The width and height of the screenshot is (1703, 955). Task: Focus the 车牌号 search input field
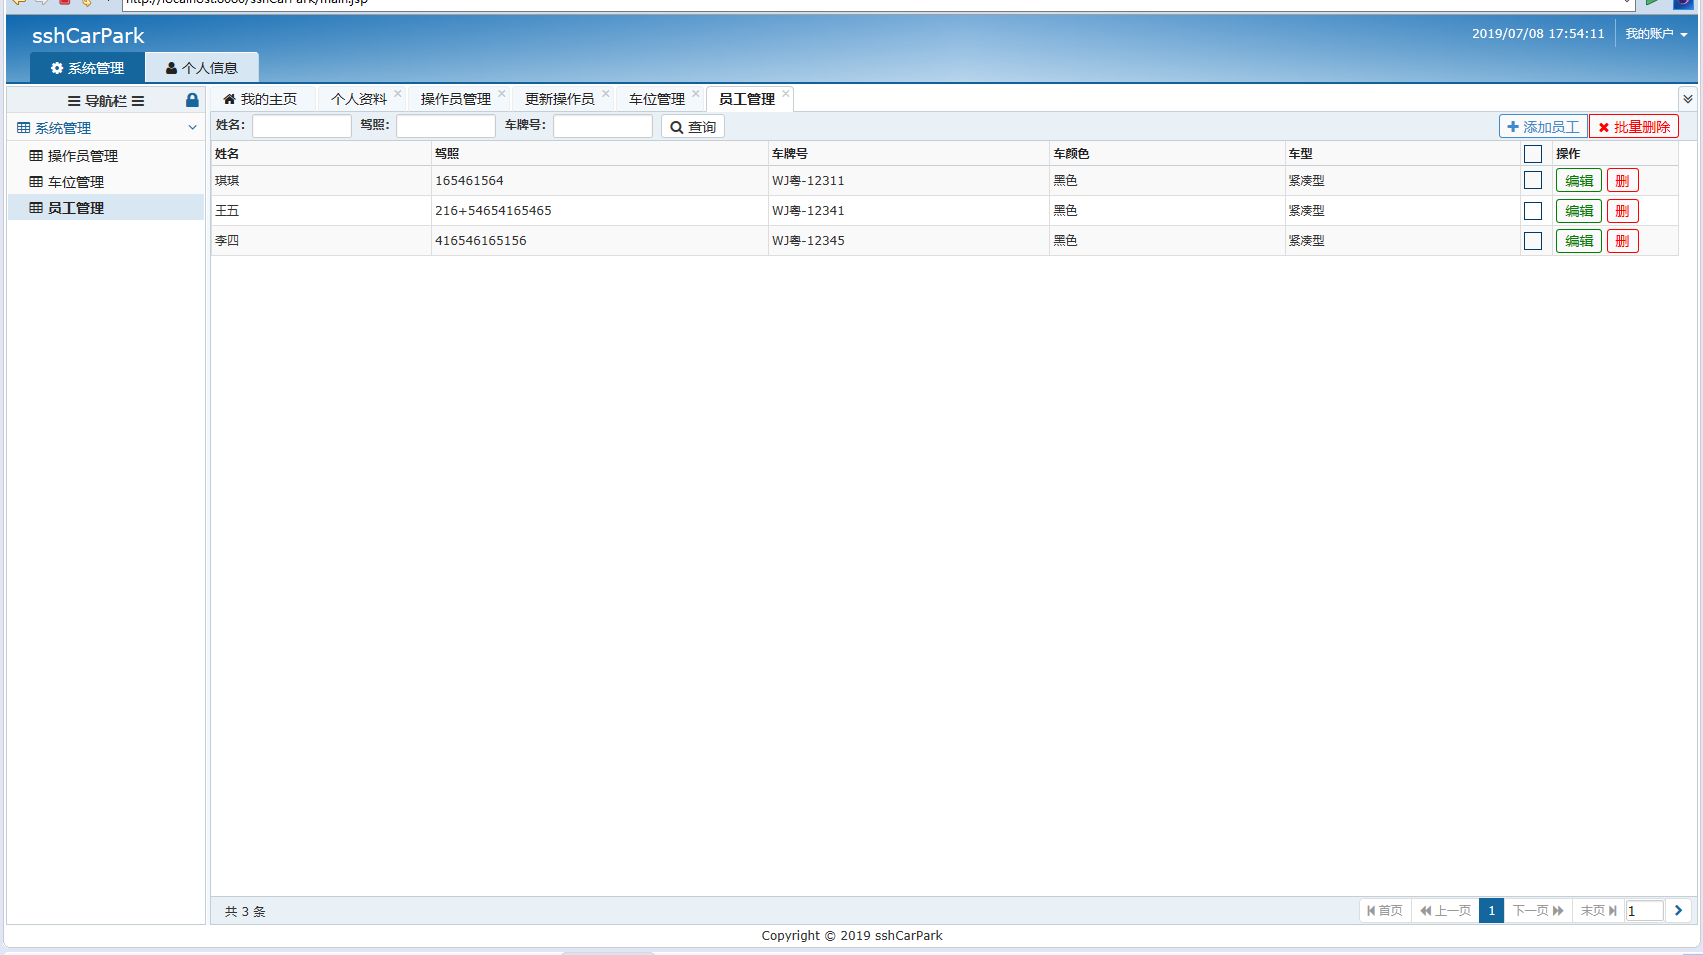coord(602,126)
